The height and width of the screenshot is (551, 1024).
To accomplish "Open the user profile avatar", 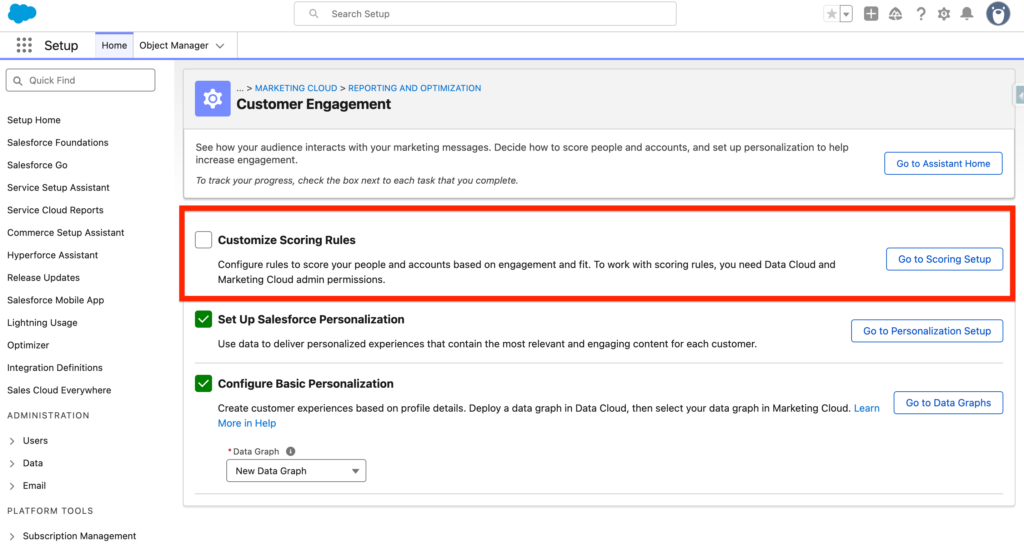I will (x=997, y=14).
